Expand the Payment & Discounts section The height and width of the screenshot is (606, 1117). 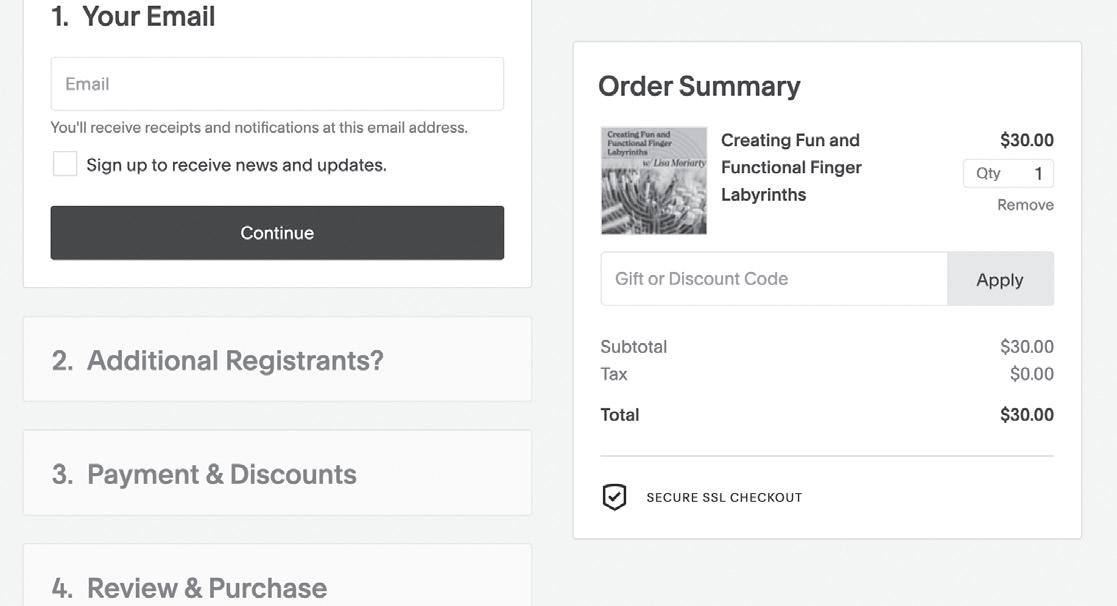pos(204,474)
